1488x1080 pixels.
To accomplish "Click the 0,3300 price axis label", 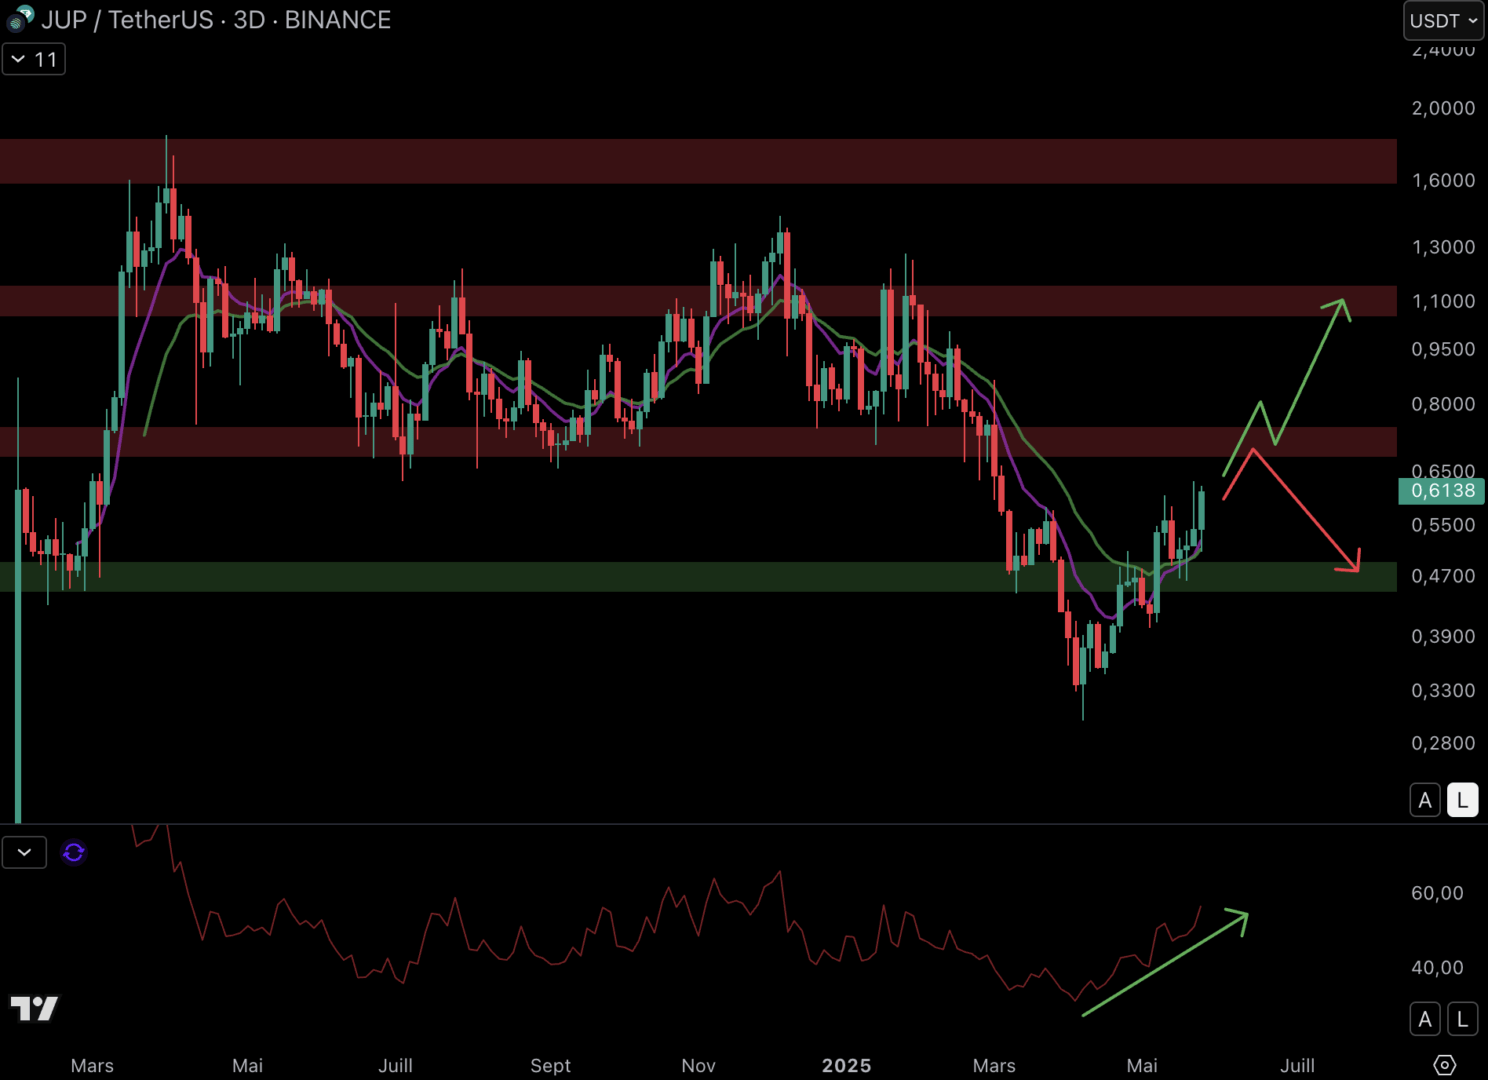I will coord(1443,690).
